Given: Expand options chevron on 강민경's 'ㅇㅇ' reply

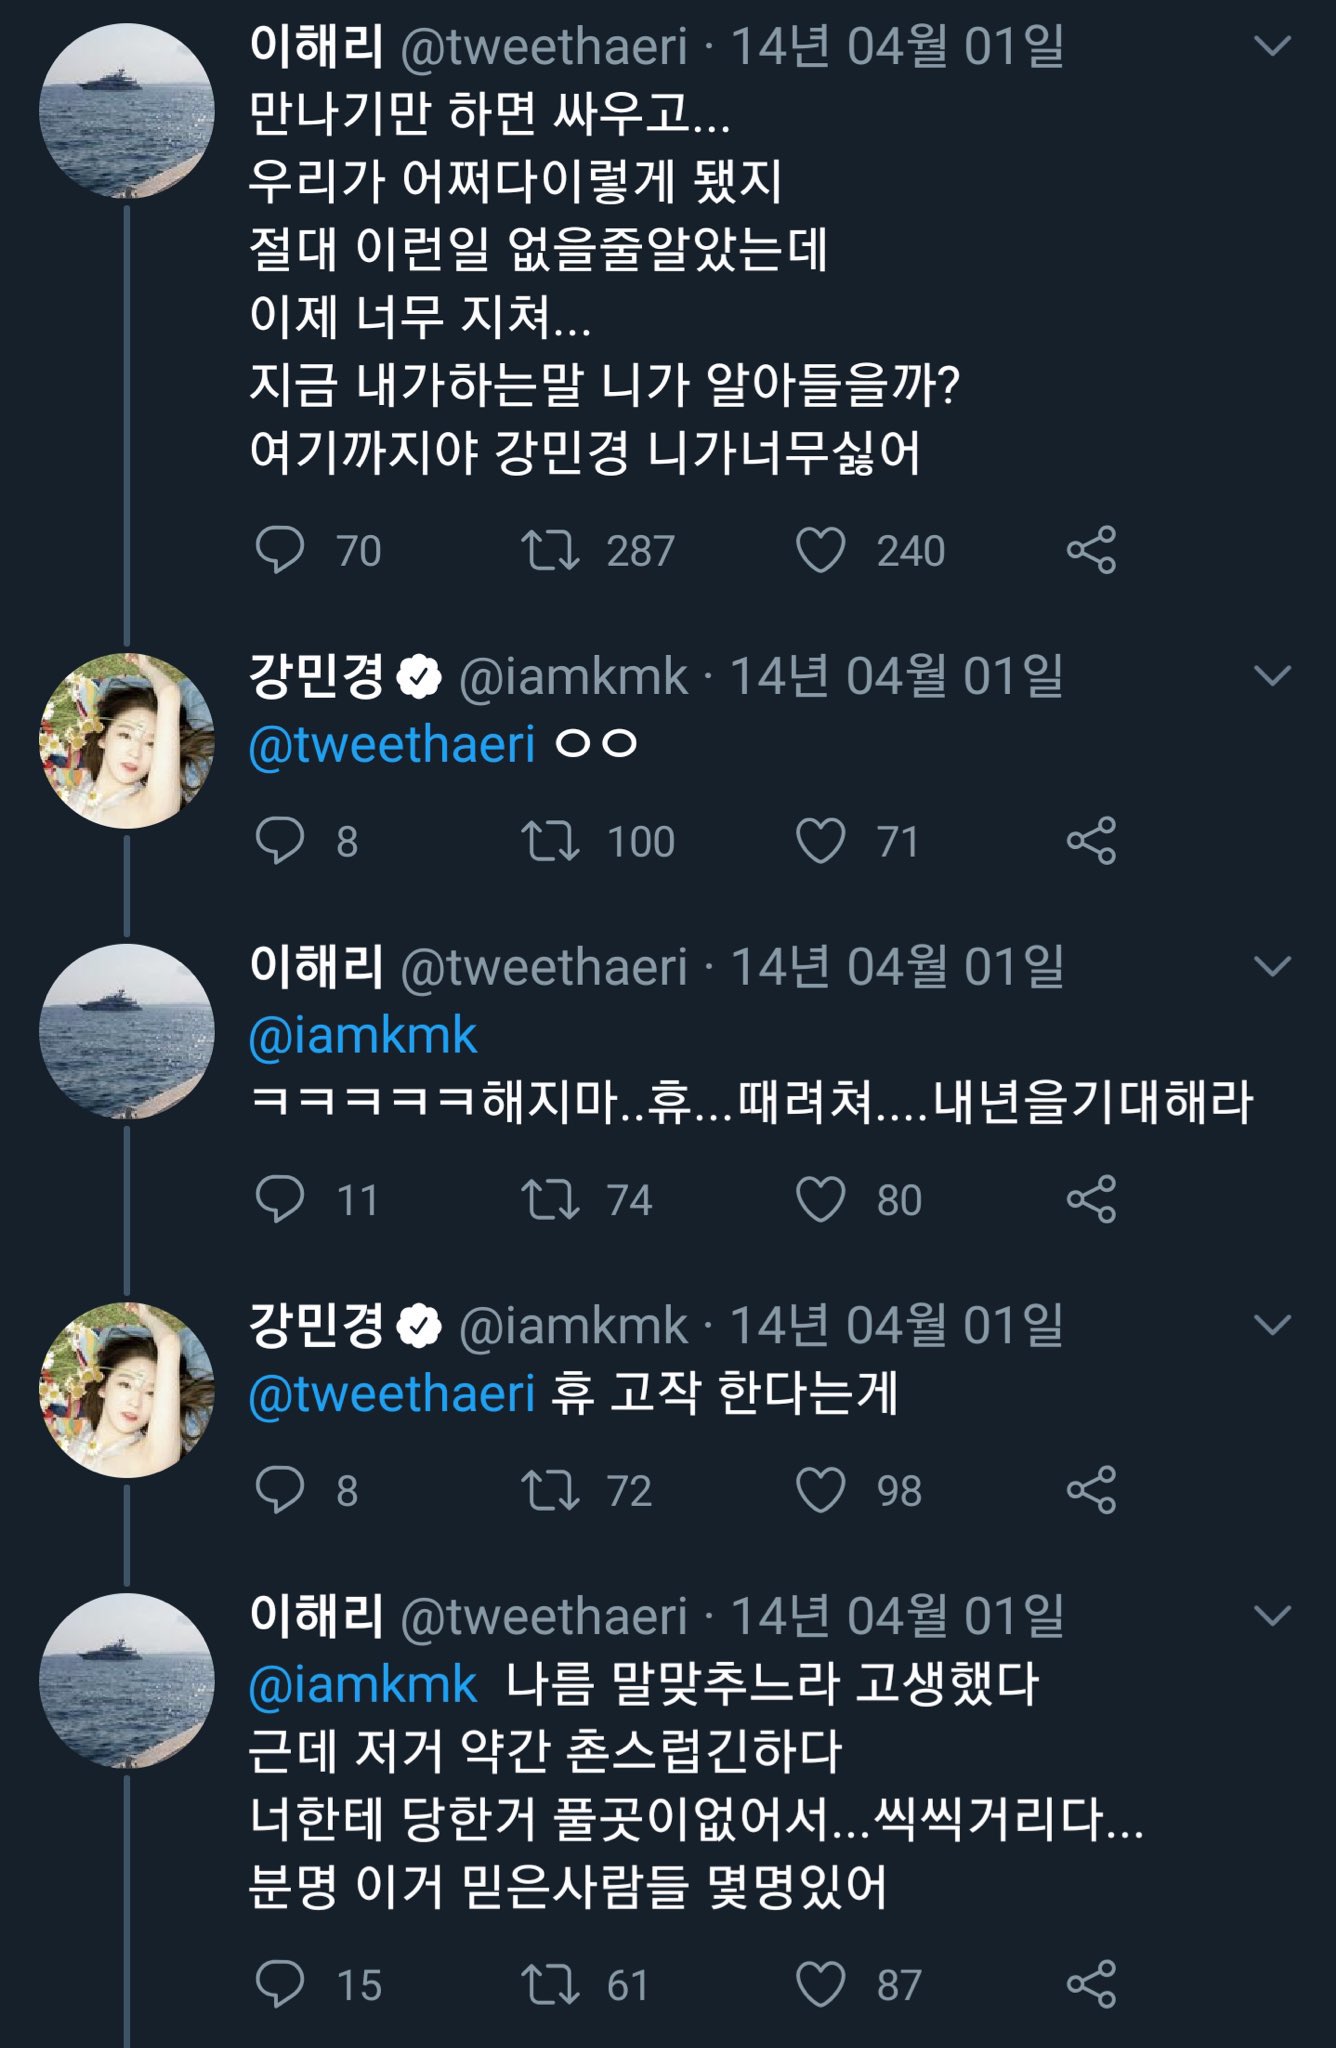Looking at the screenshot, I should point(1272,676).
